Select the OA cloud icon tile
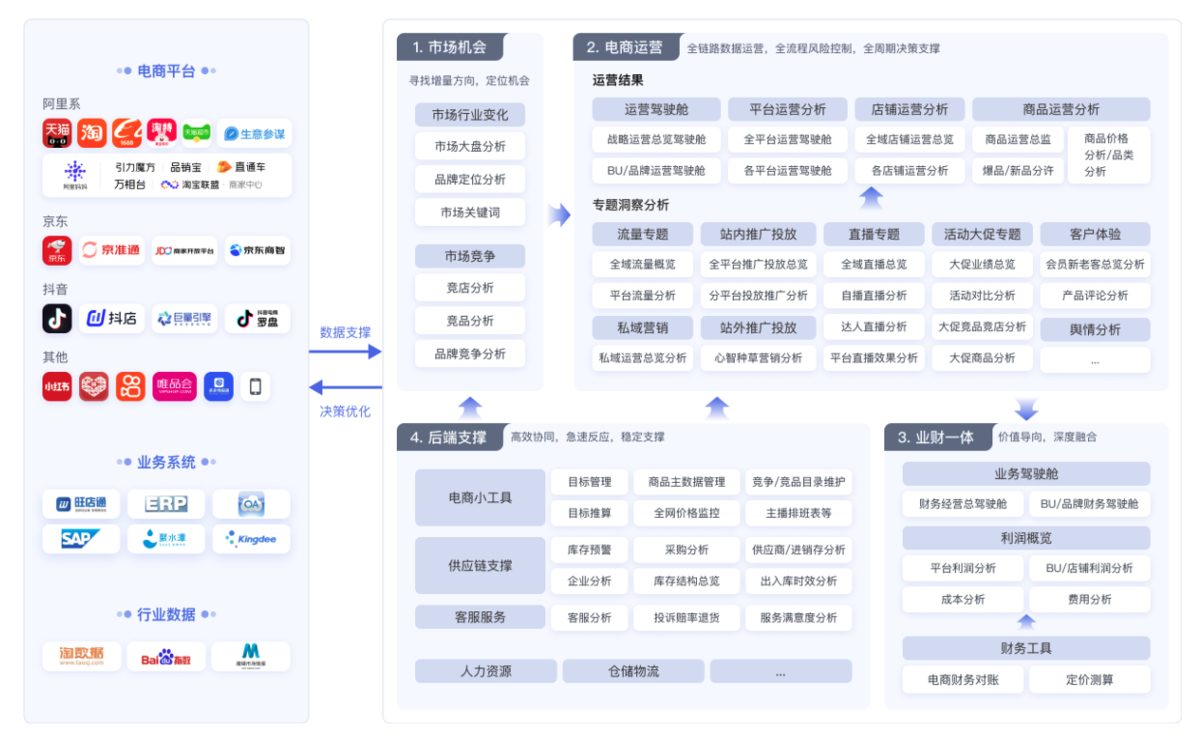1200x736 pixels. point(251,504)
